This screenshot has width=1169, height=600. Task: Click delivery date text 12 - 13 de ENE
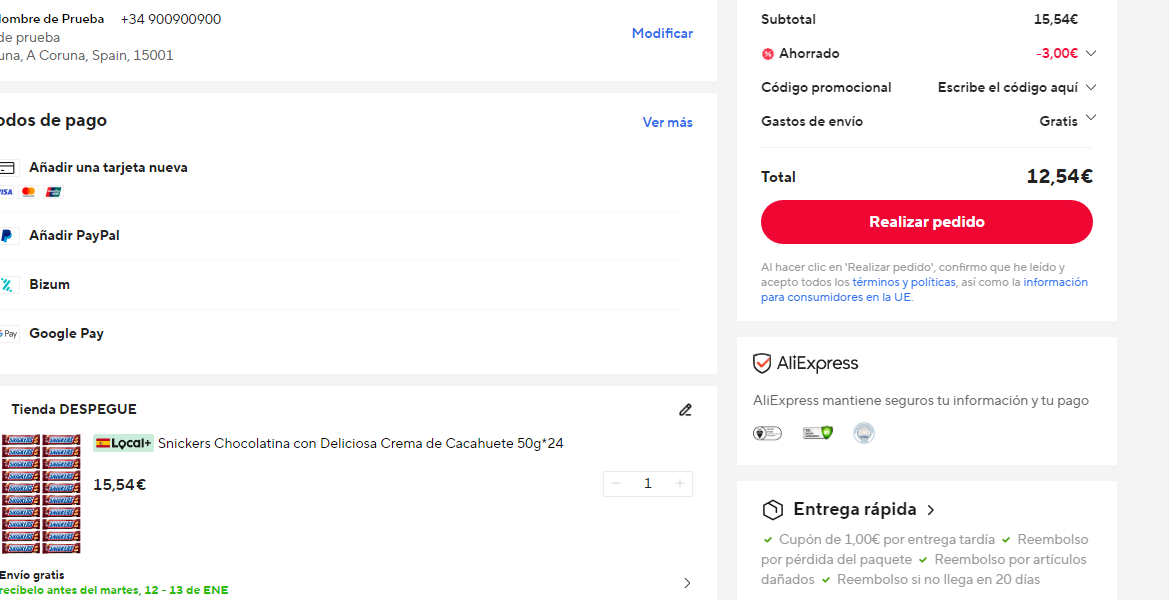(184, 590)
